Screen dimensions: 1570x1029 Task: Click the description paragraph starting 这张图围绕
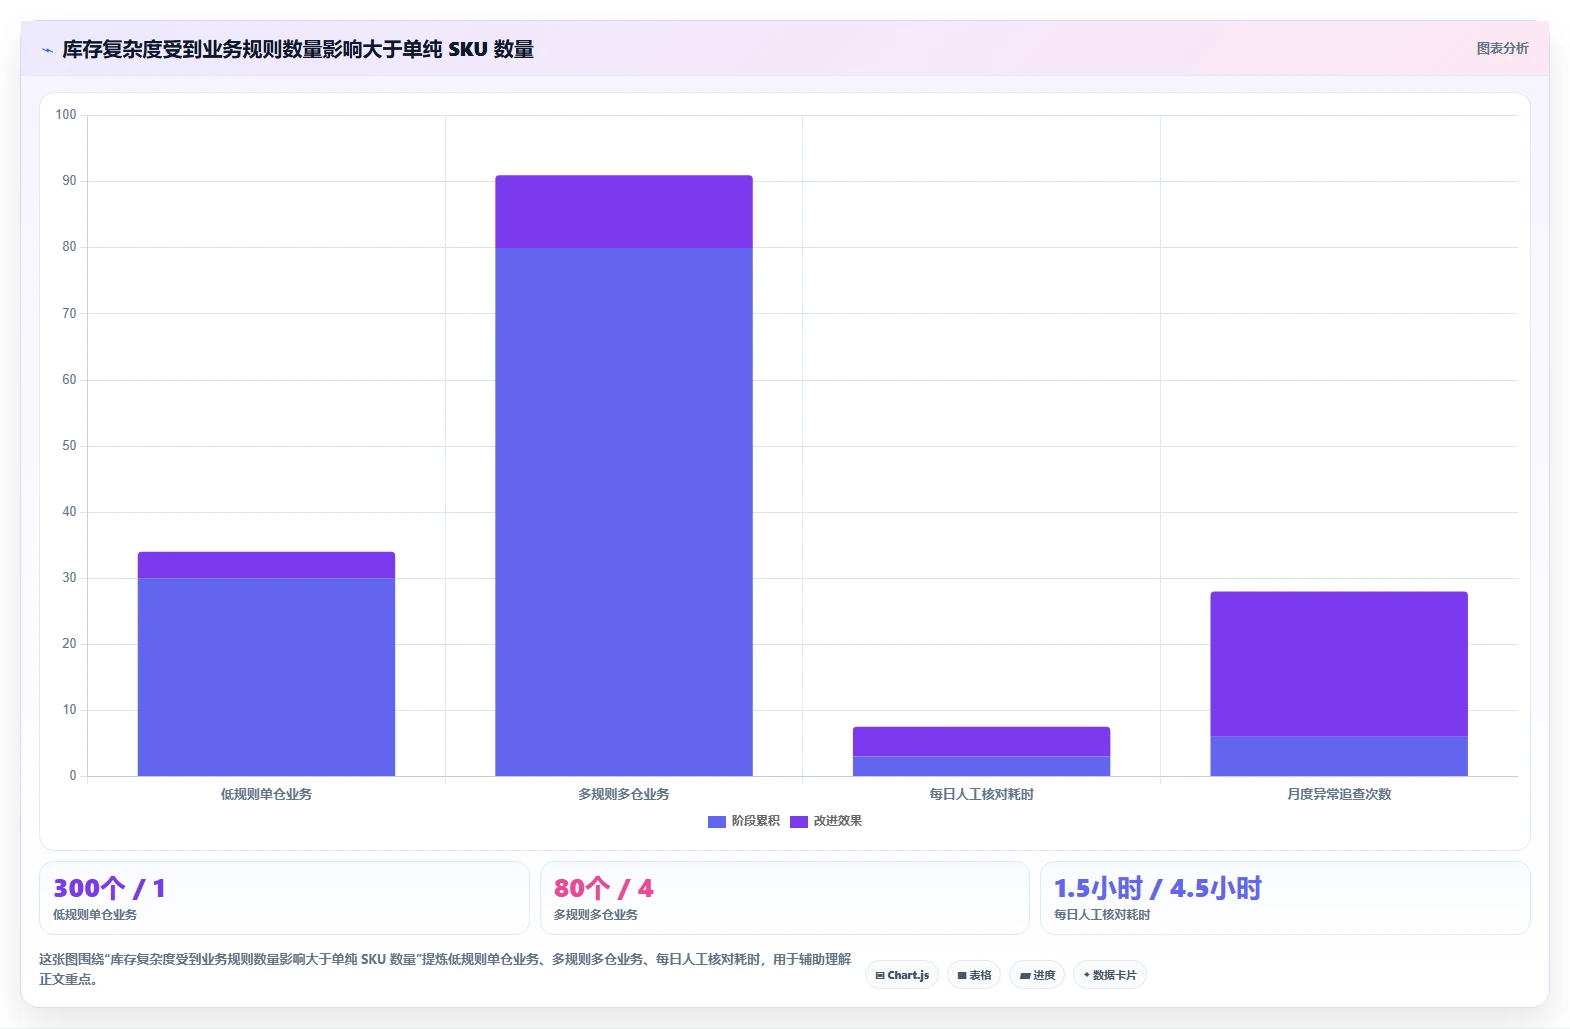[445, 969]
